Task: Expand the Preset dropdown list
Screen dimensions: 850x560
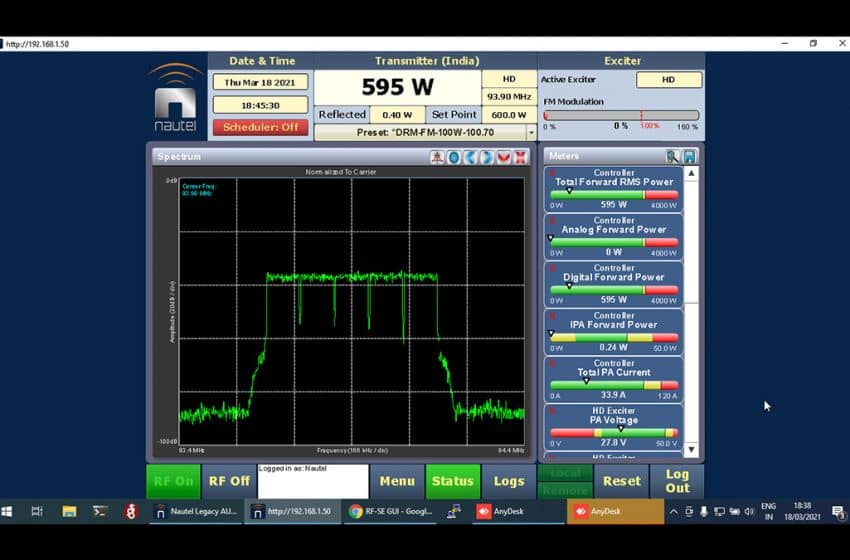Action: tap(531, 132)
